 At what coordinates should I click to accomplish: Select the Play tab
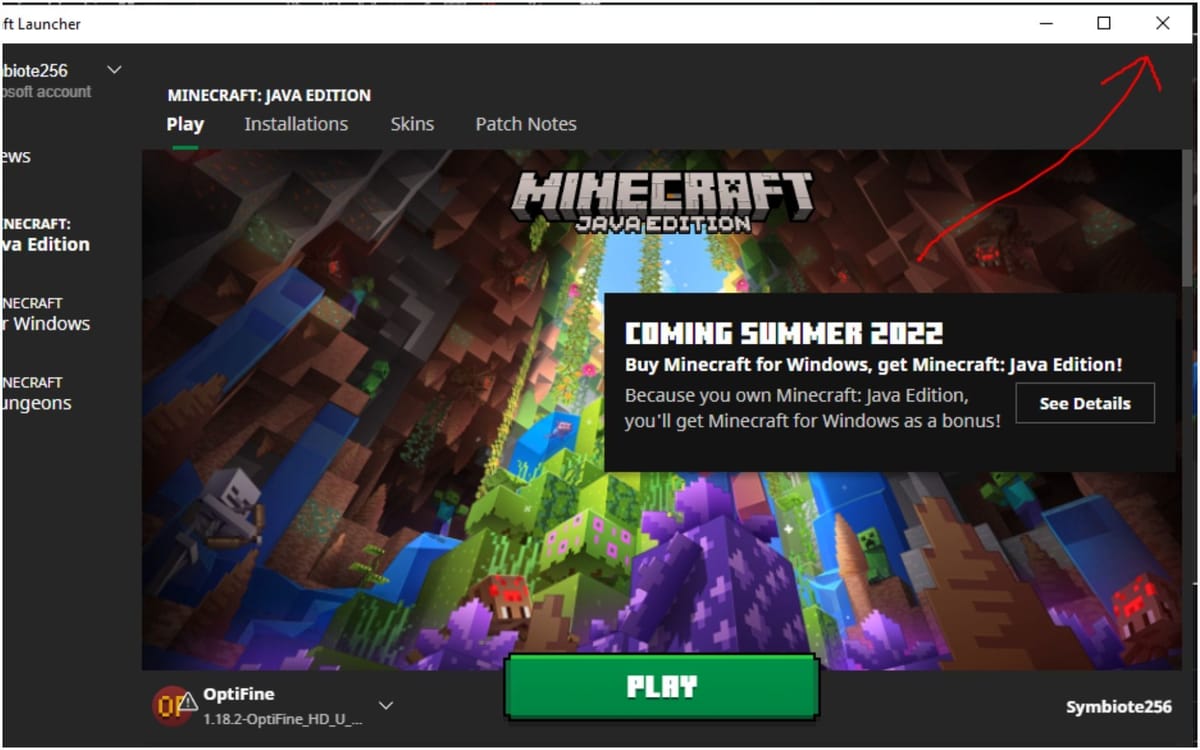point(184,123)
